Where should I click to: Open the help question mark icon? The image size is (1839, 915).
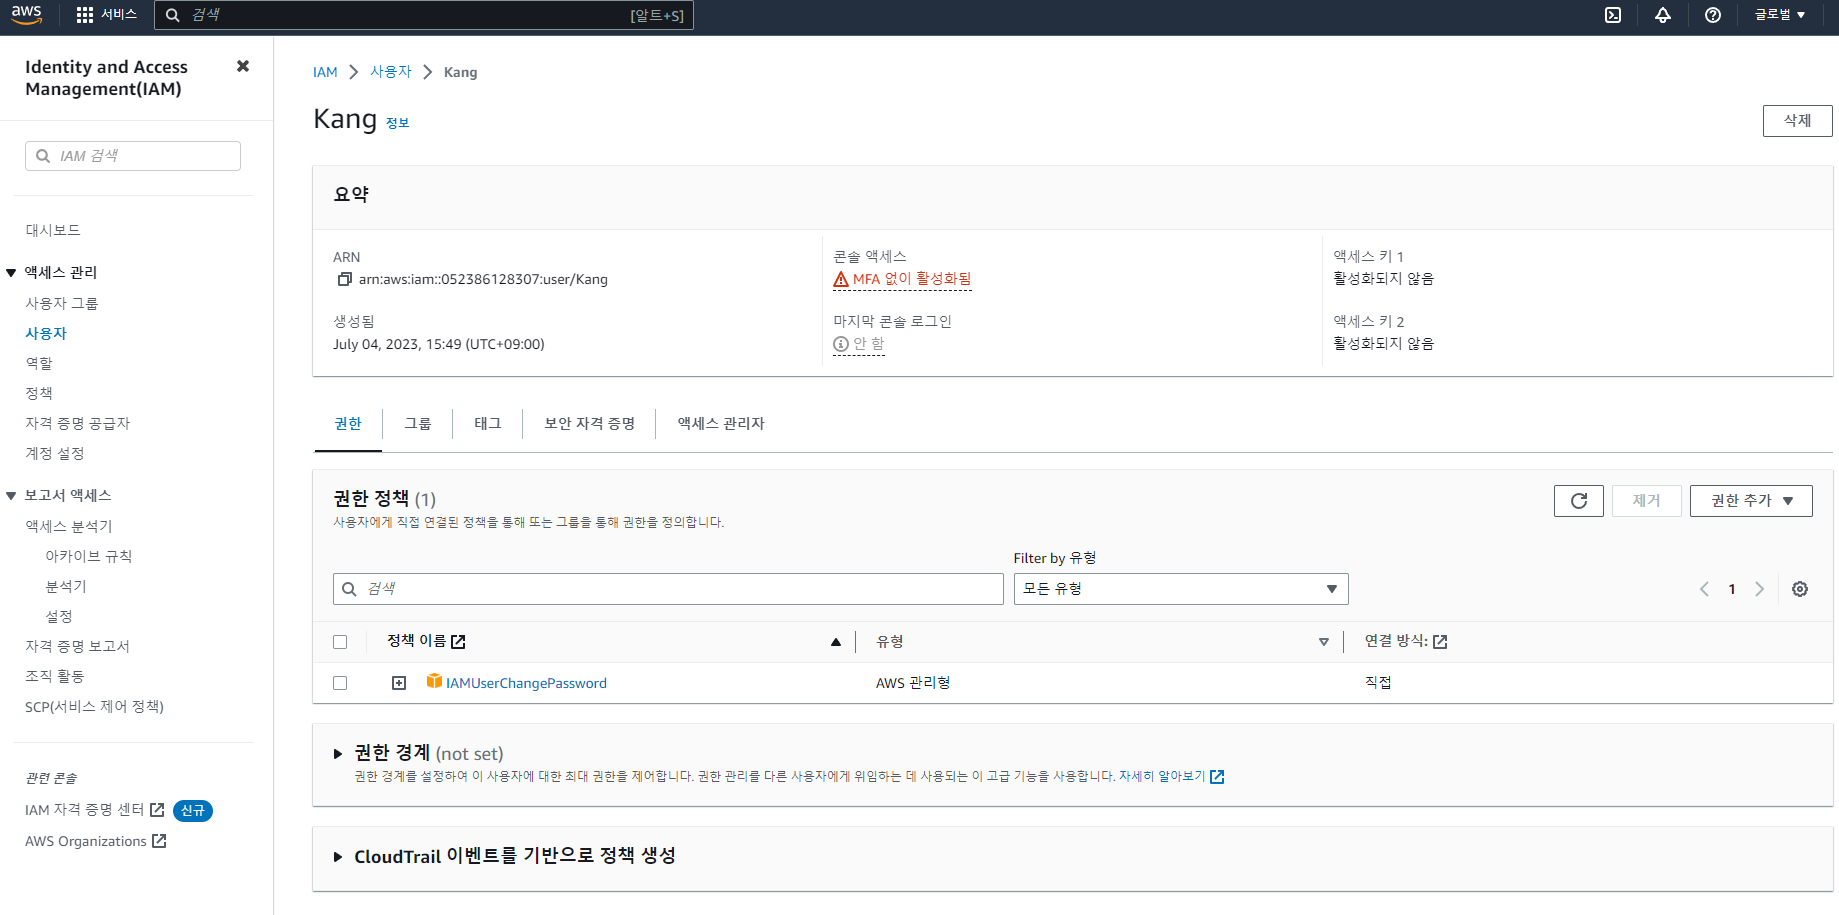1713,15
